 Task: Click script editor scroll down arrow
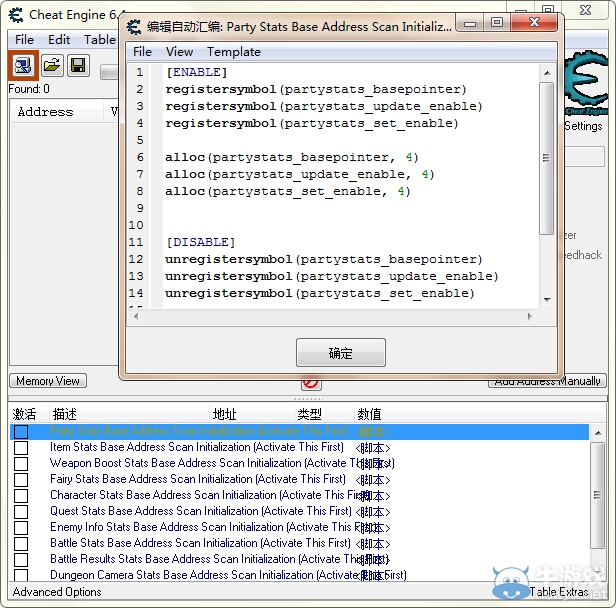tap(547, 300)
